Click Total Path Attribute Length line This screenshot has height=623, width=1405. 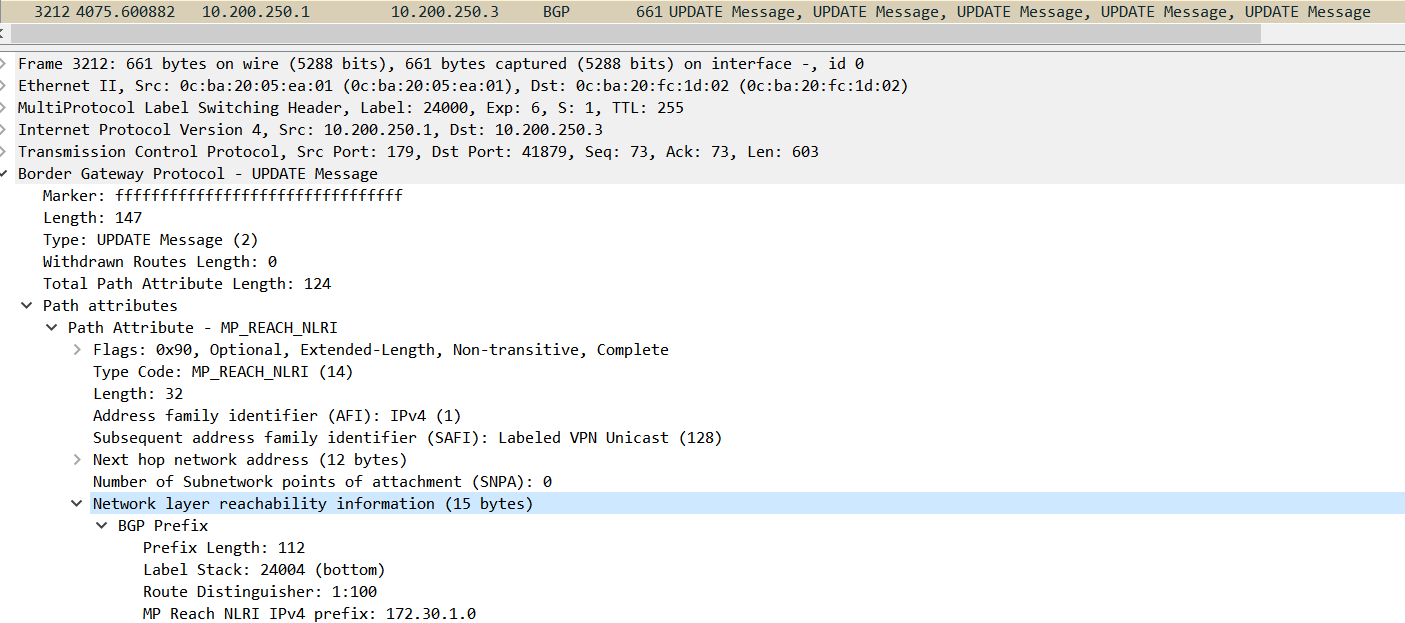186,284
